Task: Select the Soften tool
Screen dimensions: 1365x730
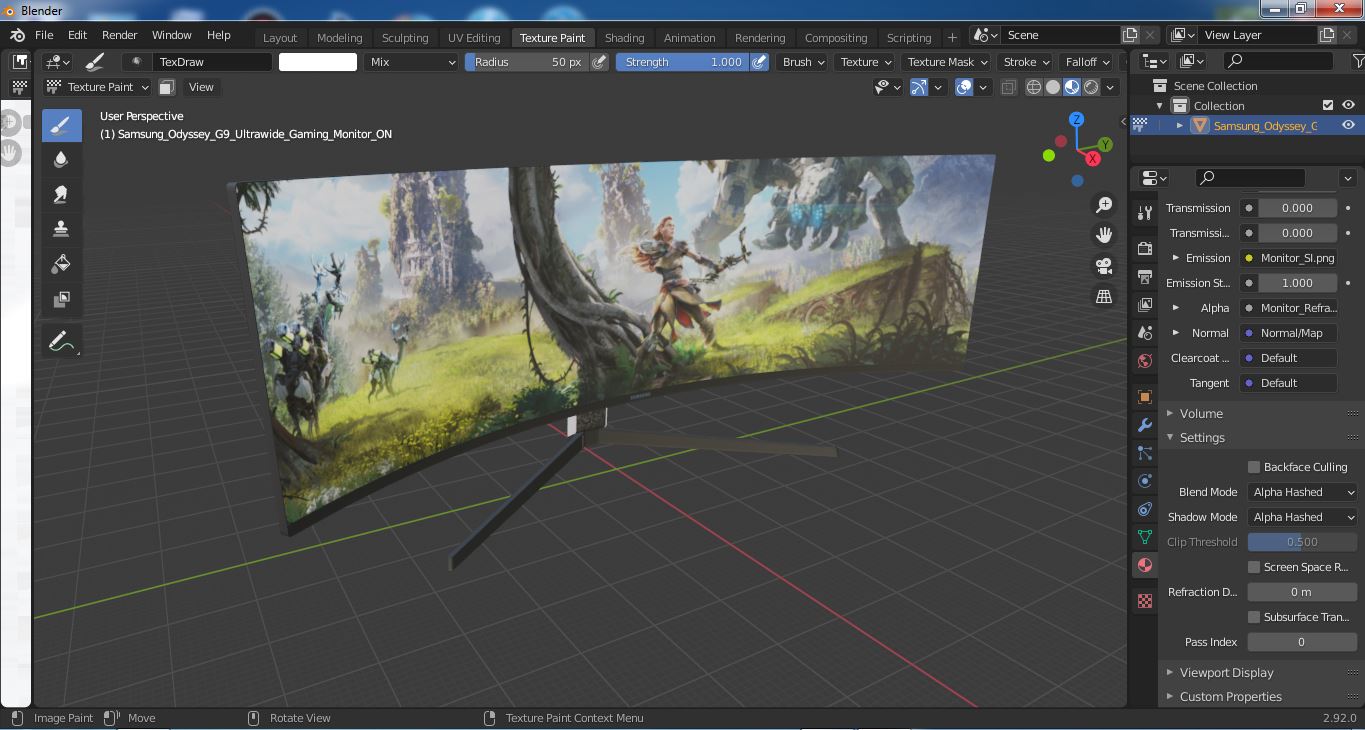Action: (61, 160)
